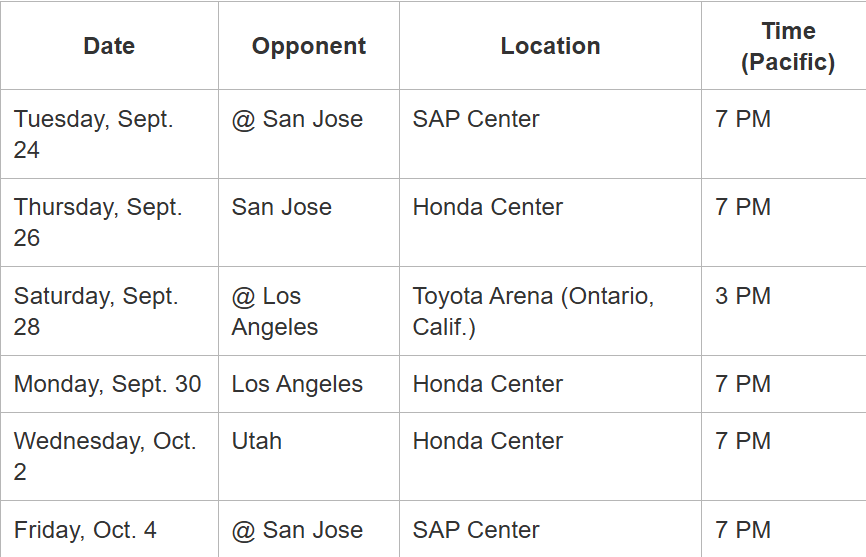This screenshot has width=866, height=557.
Task: Click Honda Center in the Utah row
Action: click(x=488, y=441)
